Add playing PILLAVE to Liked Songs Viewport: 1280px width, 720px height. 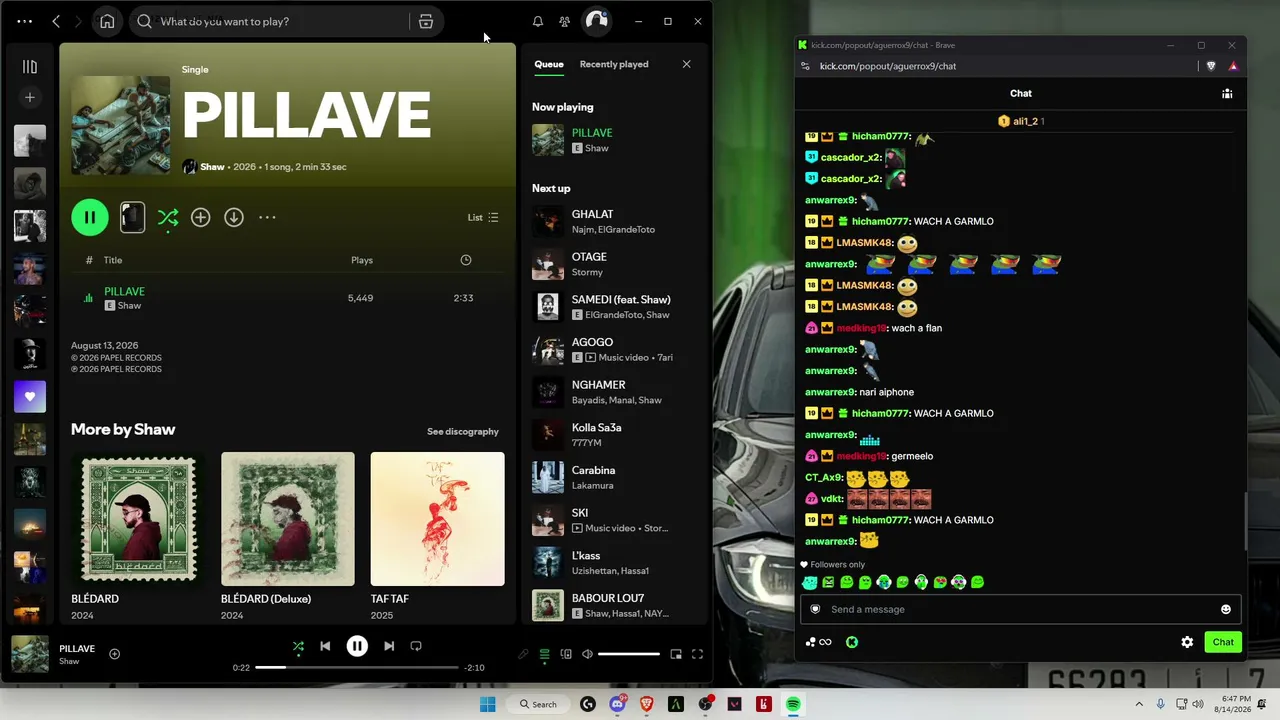point(114,654)
